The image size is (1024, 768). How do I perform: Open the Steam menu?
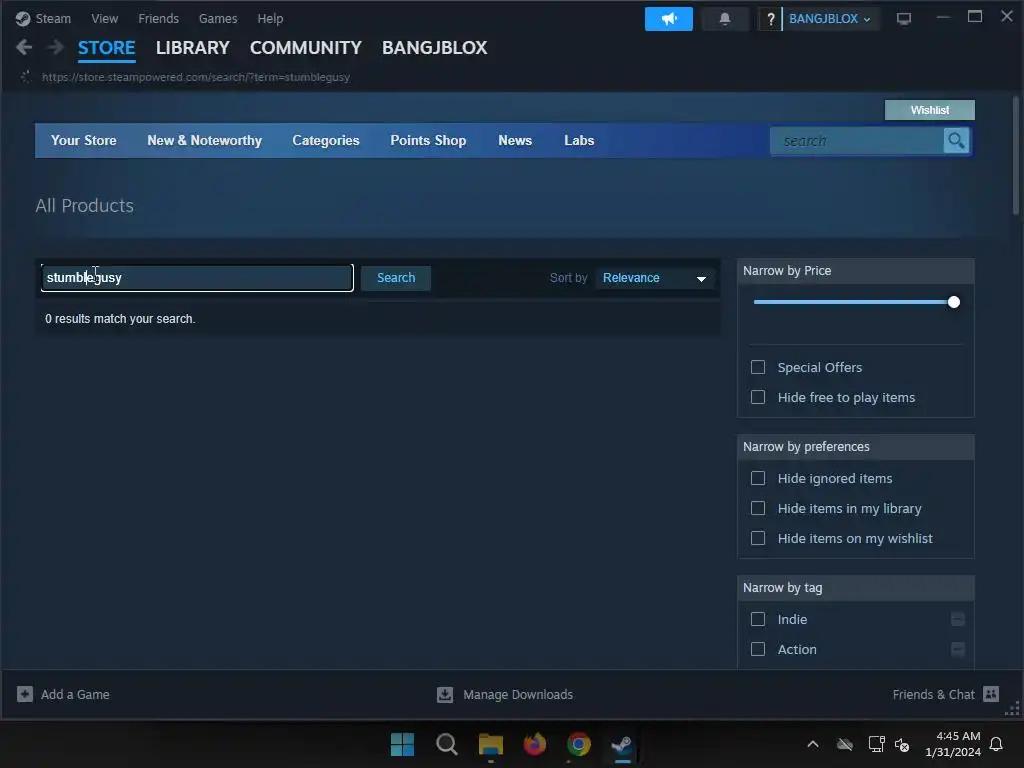(x=53, y=18)
